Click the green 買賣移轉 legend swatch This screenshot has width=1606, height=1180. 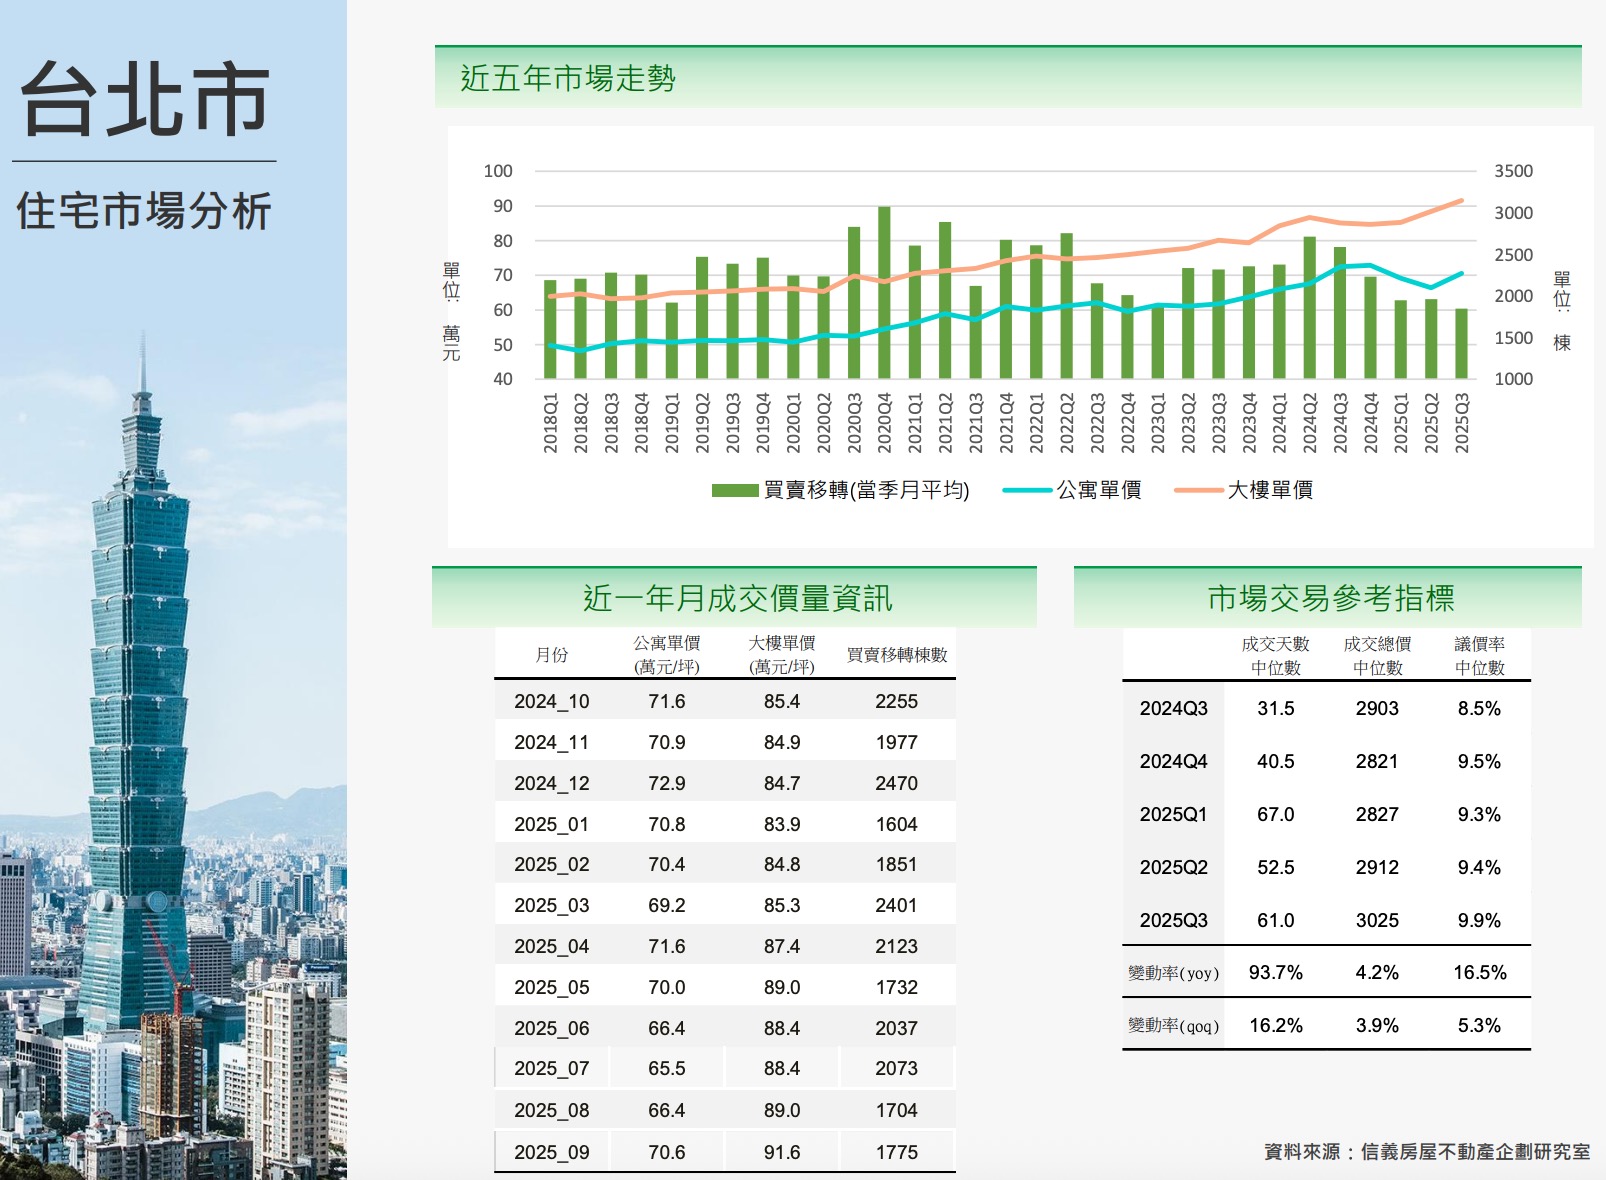coord(735,490)
